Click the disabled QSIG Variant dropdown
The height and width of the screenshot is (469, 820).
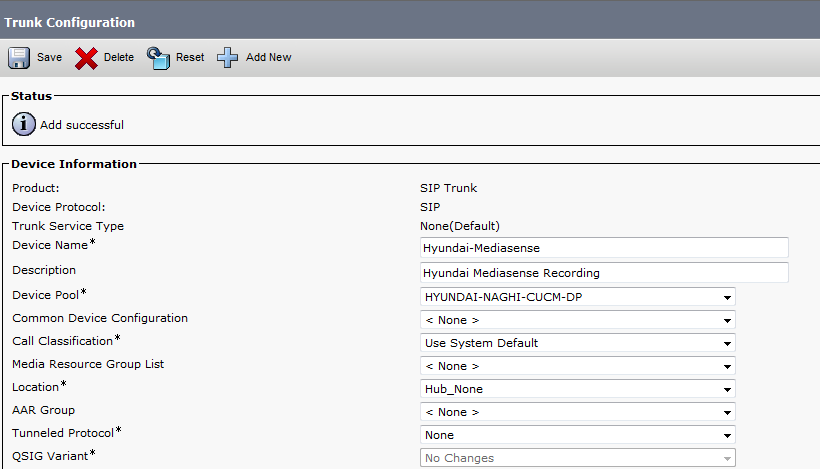(577, 458)
